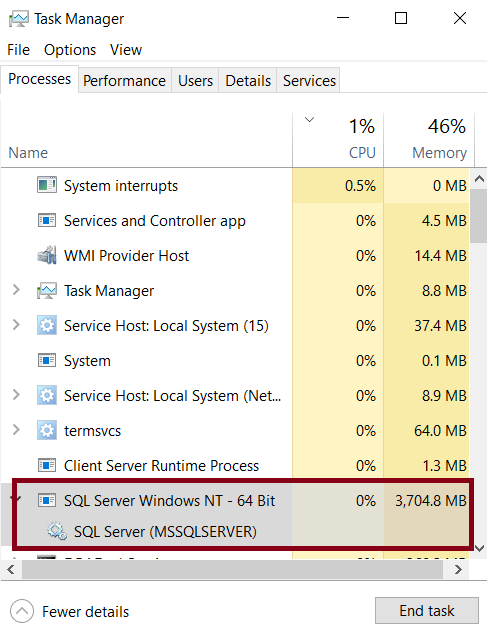Click the Client Server Runtime Process icon
This screenshot has height=636, width=487.
tap(47, 465)
